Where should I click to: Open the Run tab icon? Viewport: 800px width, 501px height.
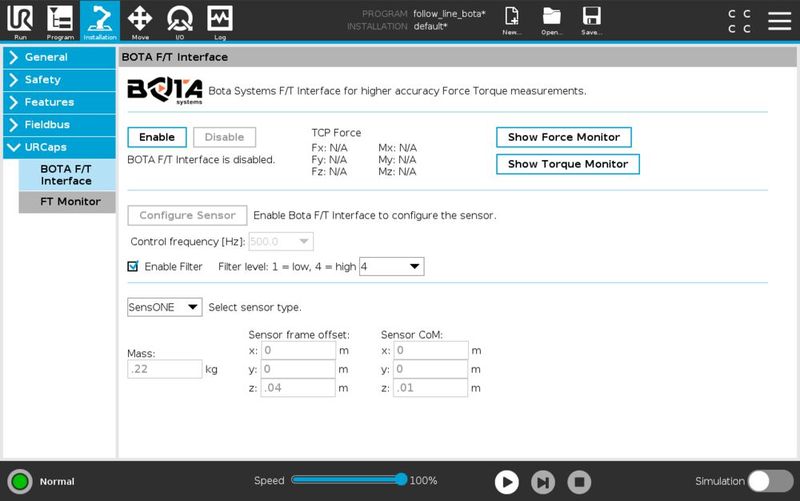pos(20,21)
